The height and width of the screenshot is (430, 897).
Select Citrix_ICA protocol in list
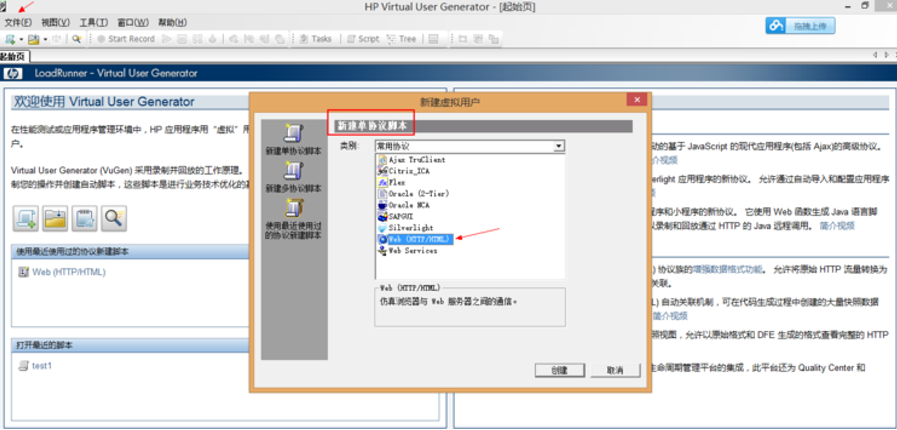pos(404,171)
